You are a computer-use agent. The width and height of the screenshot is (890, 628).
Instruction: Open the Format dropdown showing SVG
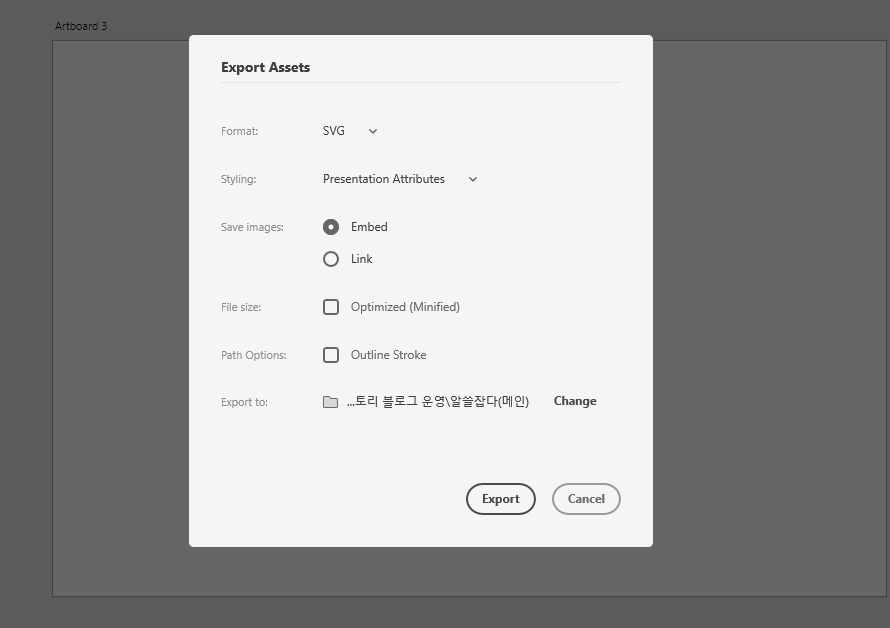[350, 131]
